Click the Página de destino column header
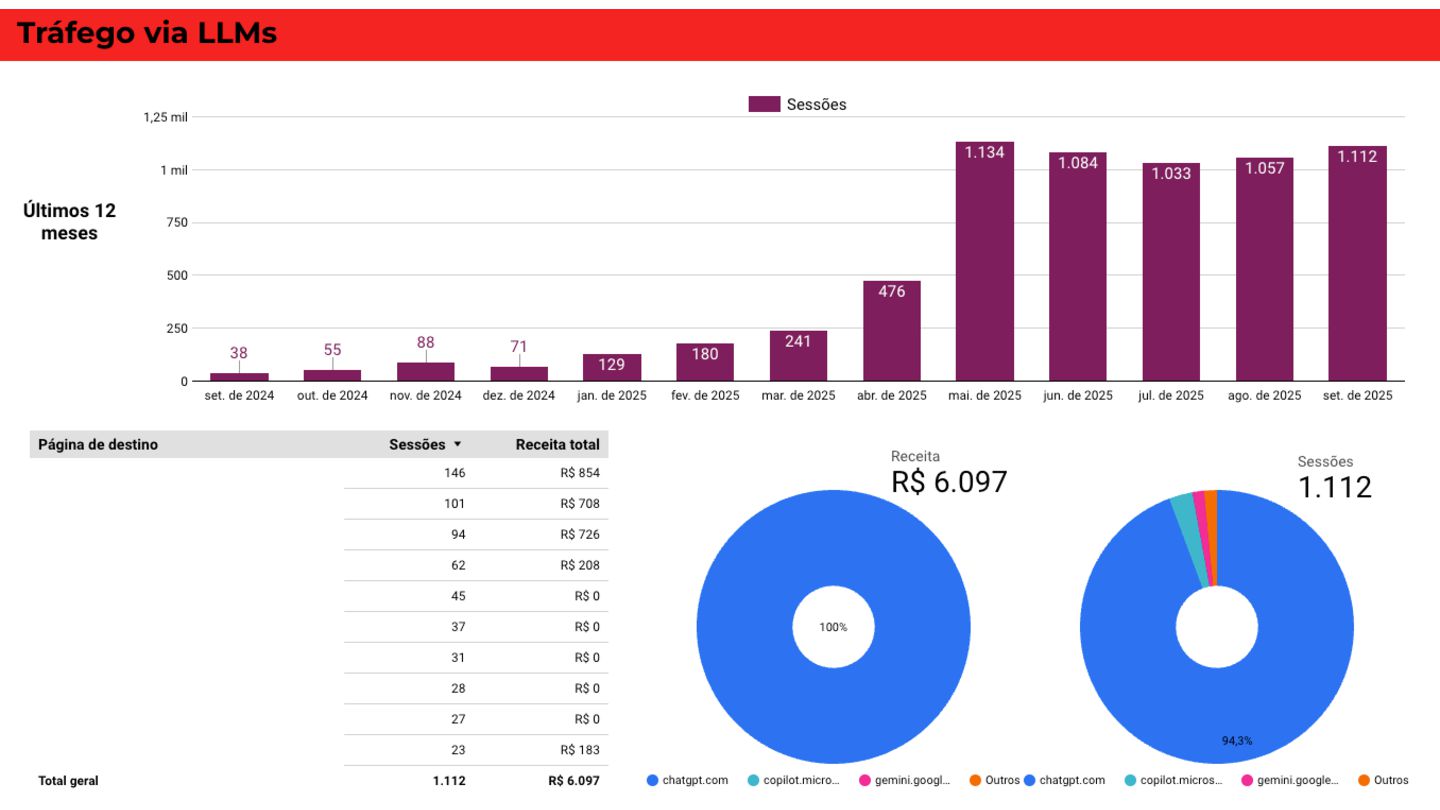1440x810 pixels. pos(98,445)
